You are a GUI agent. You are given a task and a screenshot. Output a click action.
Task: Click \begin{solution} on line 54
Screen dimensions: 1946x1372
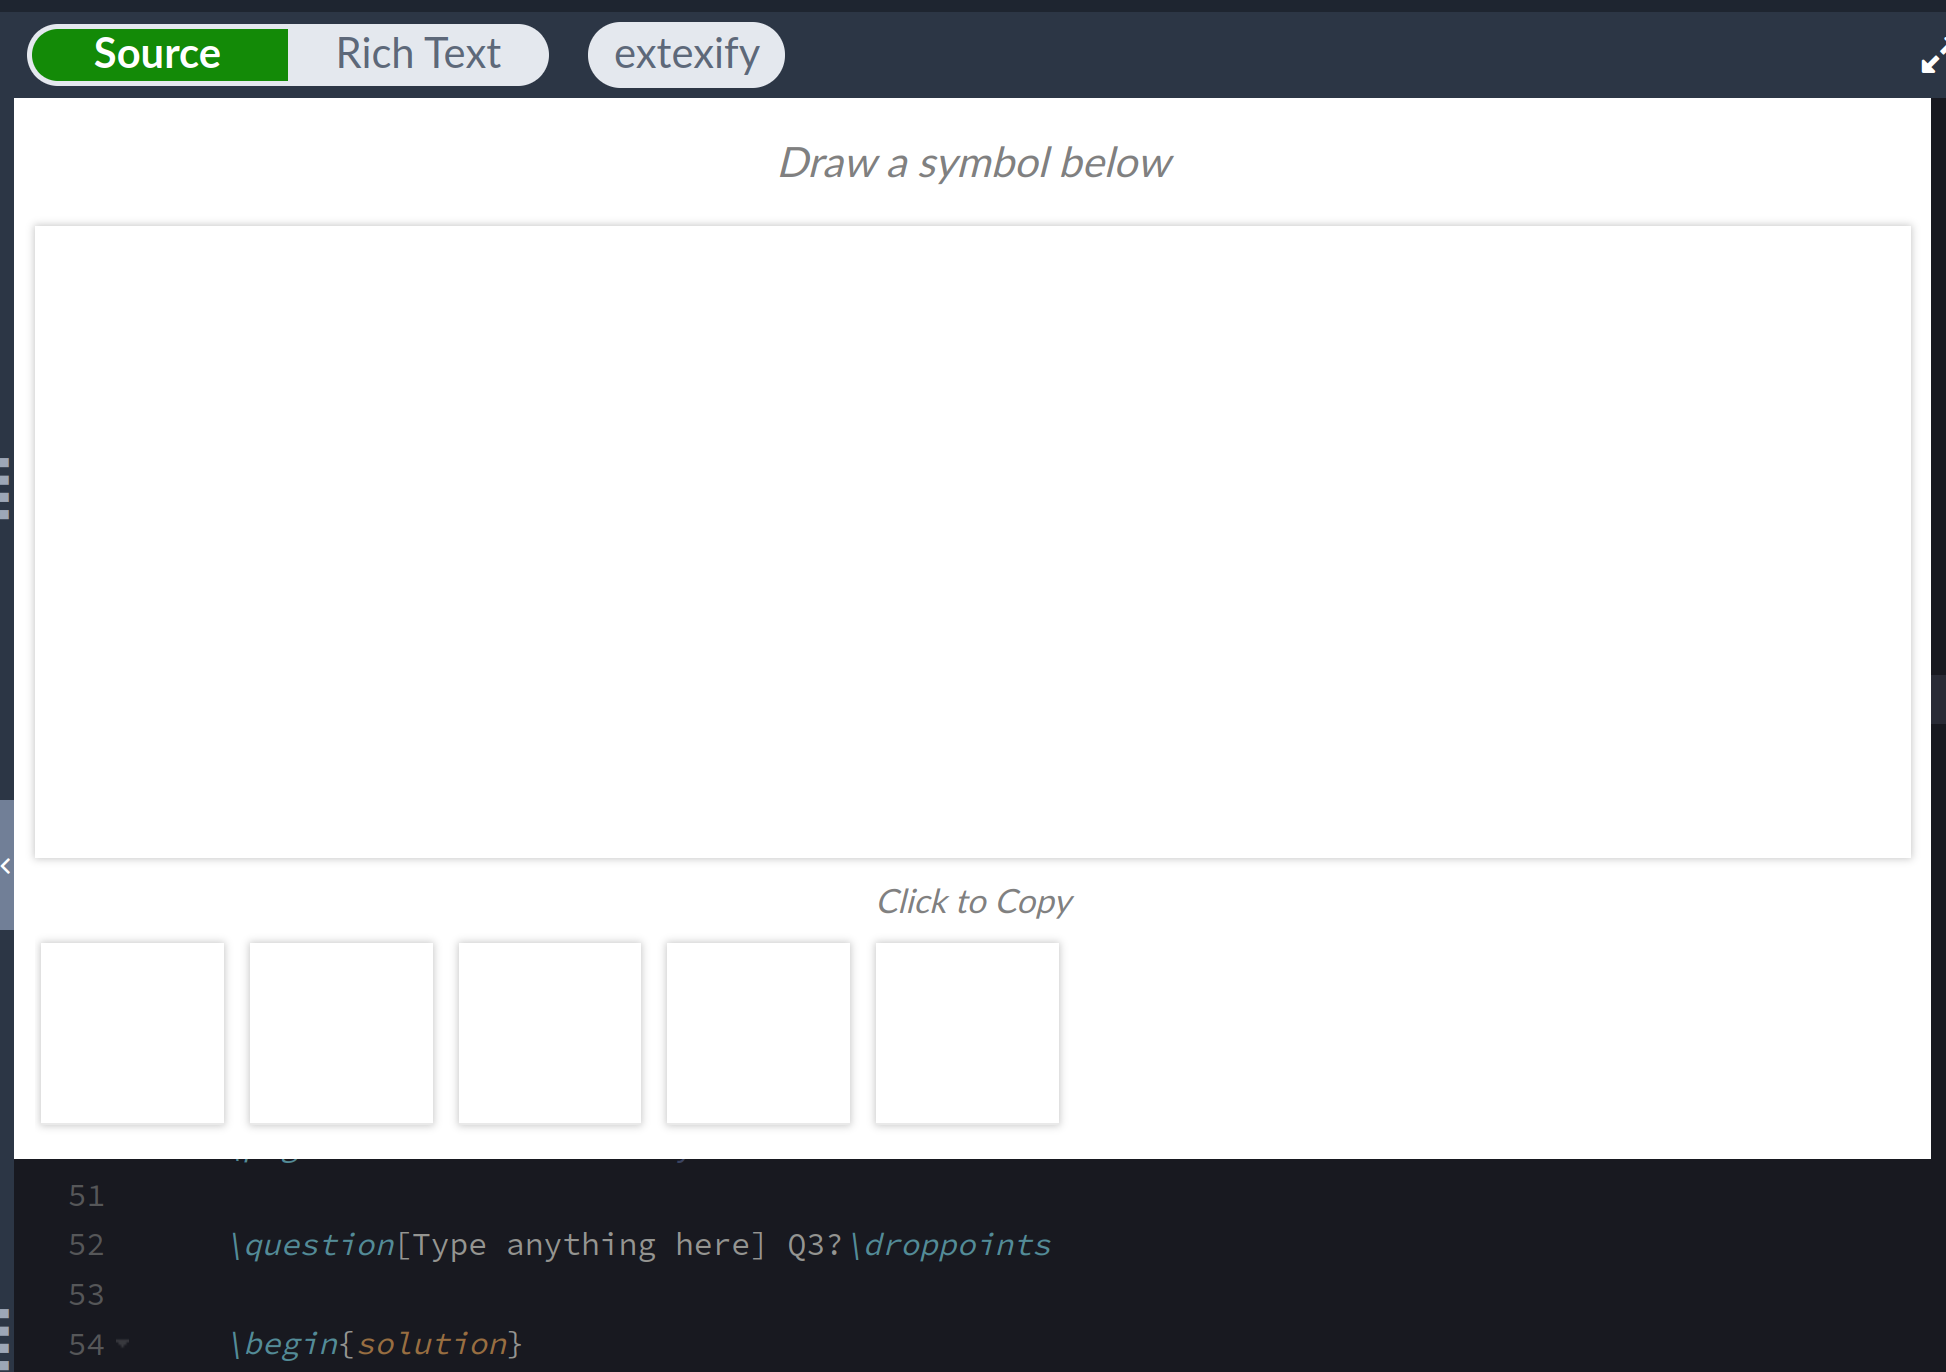click(x=376, y=1344)
